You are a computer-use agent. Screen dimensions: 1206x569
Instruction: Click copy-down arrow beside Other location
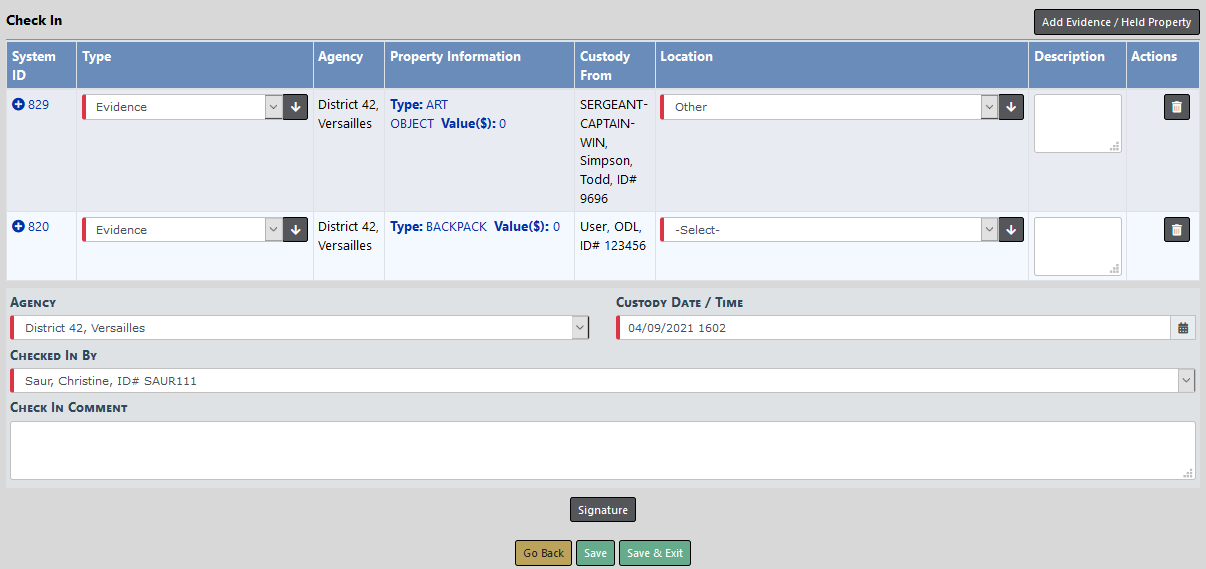(1011, 107)
